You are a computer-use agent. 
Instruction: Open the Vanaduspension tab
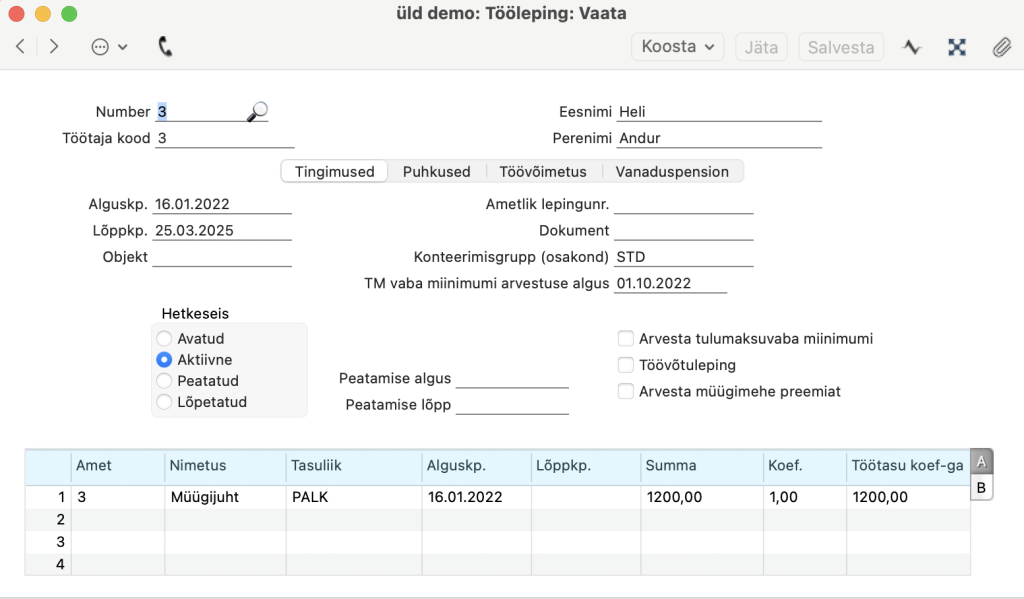click(x=672, y=172)
